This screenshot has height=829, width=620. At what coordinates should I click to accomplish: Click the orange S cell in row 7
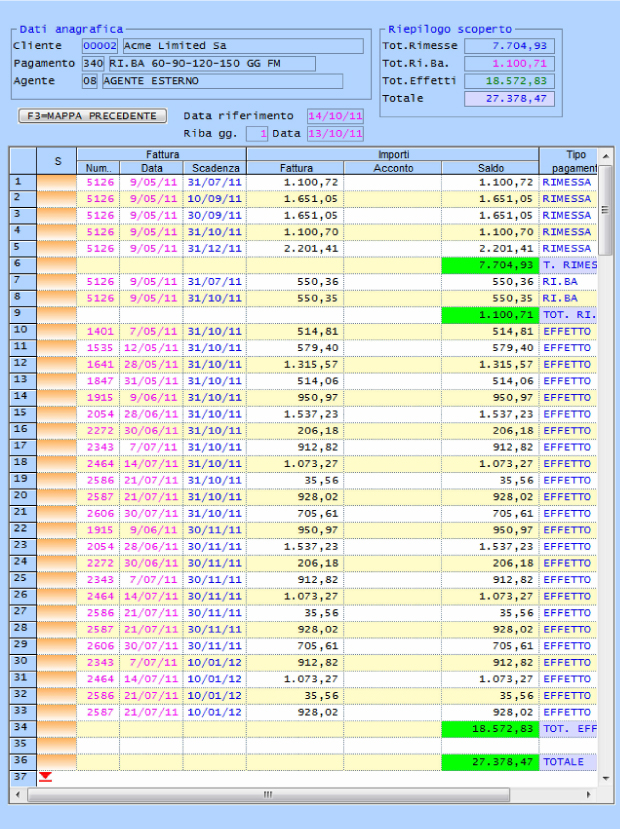tap(57, 282)
